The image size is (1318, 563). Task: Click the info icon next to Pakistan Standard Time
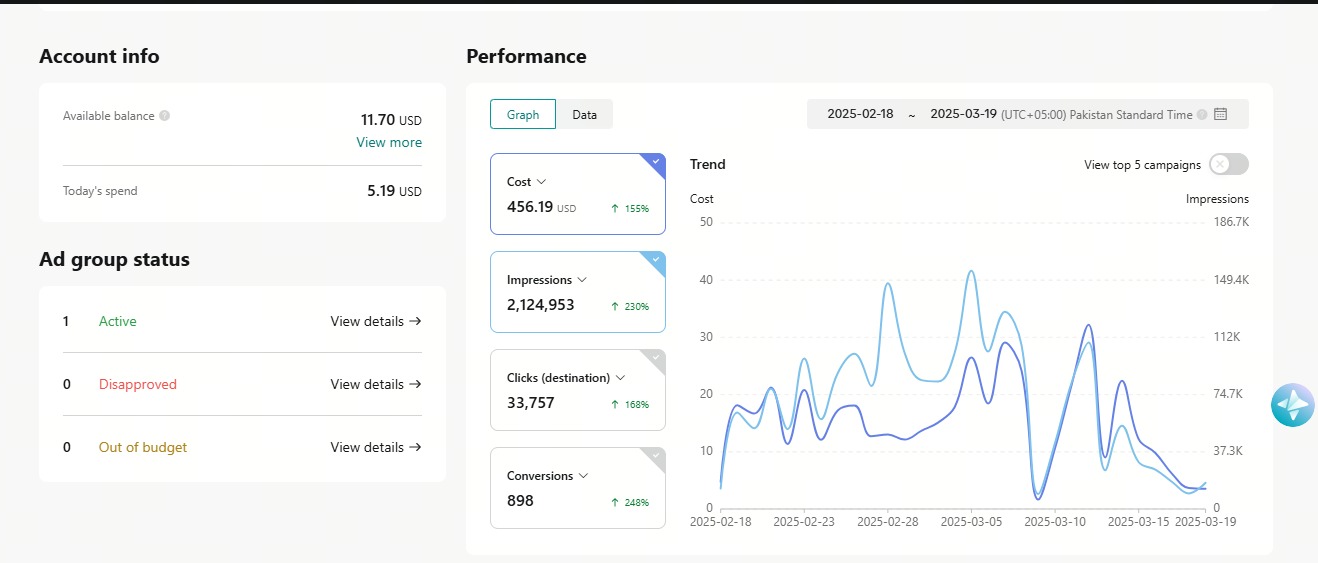coord(1202,114)
